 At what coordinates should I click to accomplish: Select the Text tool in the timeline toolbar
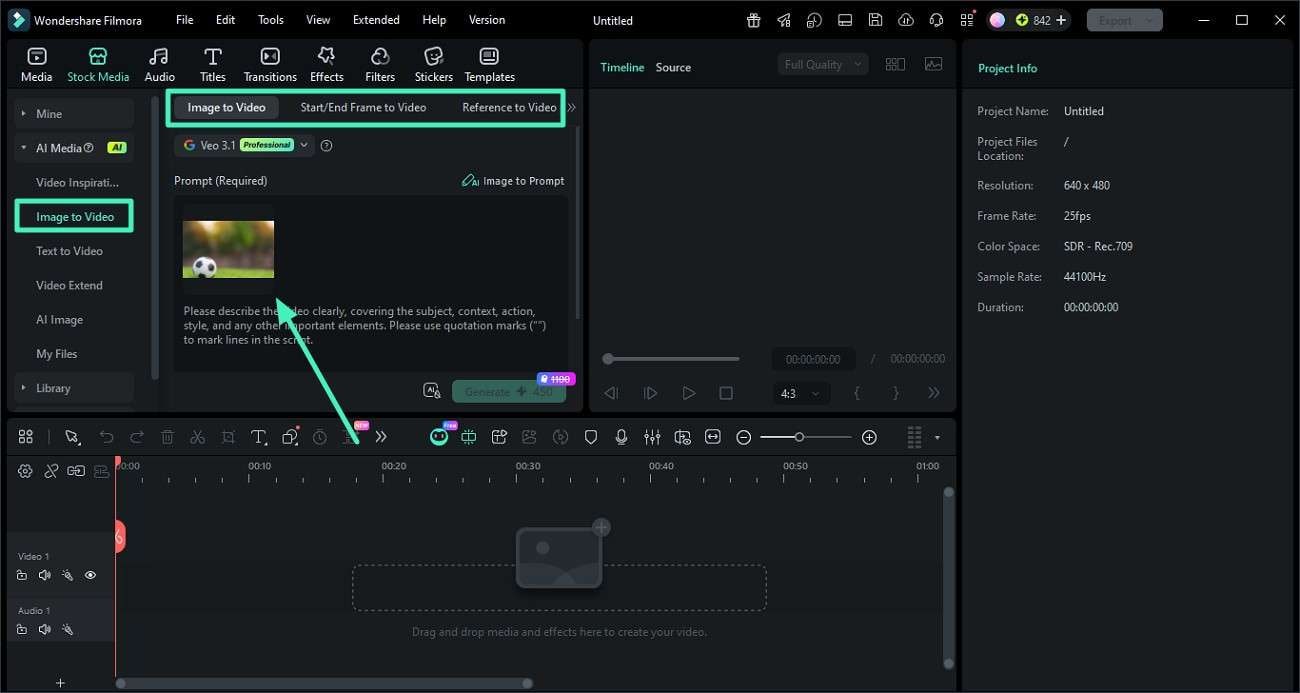point(258,437)
